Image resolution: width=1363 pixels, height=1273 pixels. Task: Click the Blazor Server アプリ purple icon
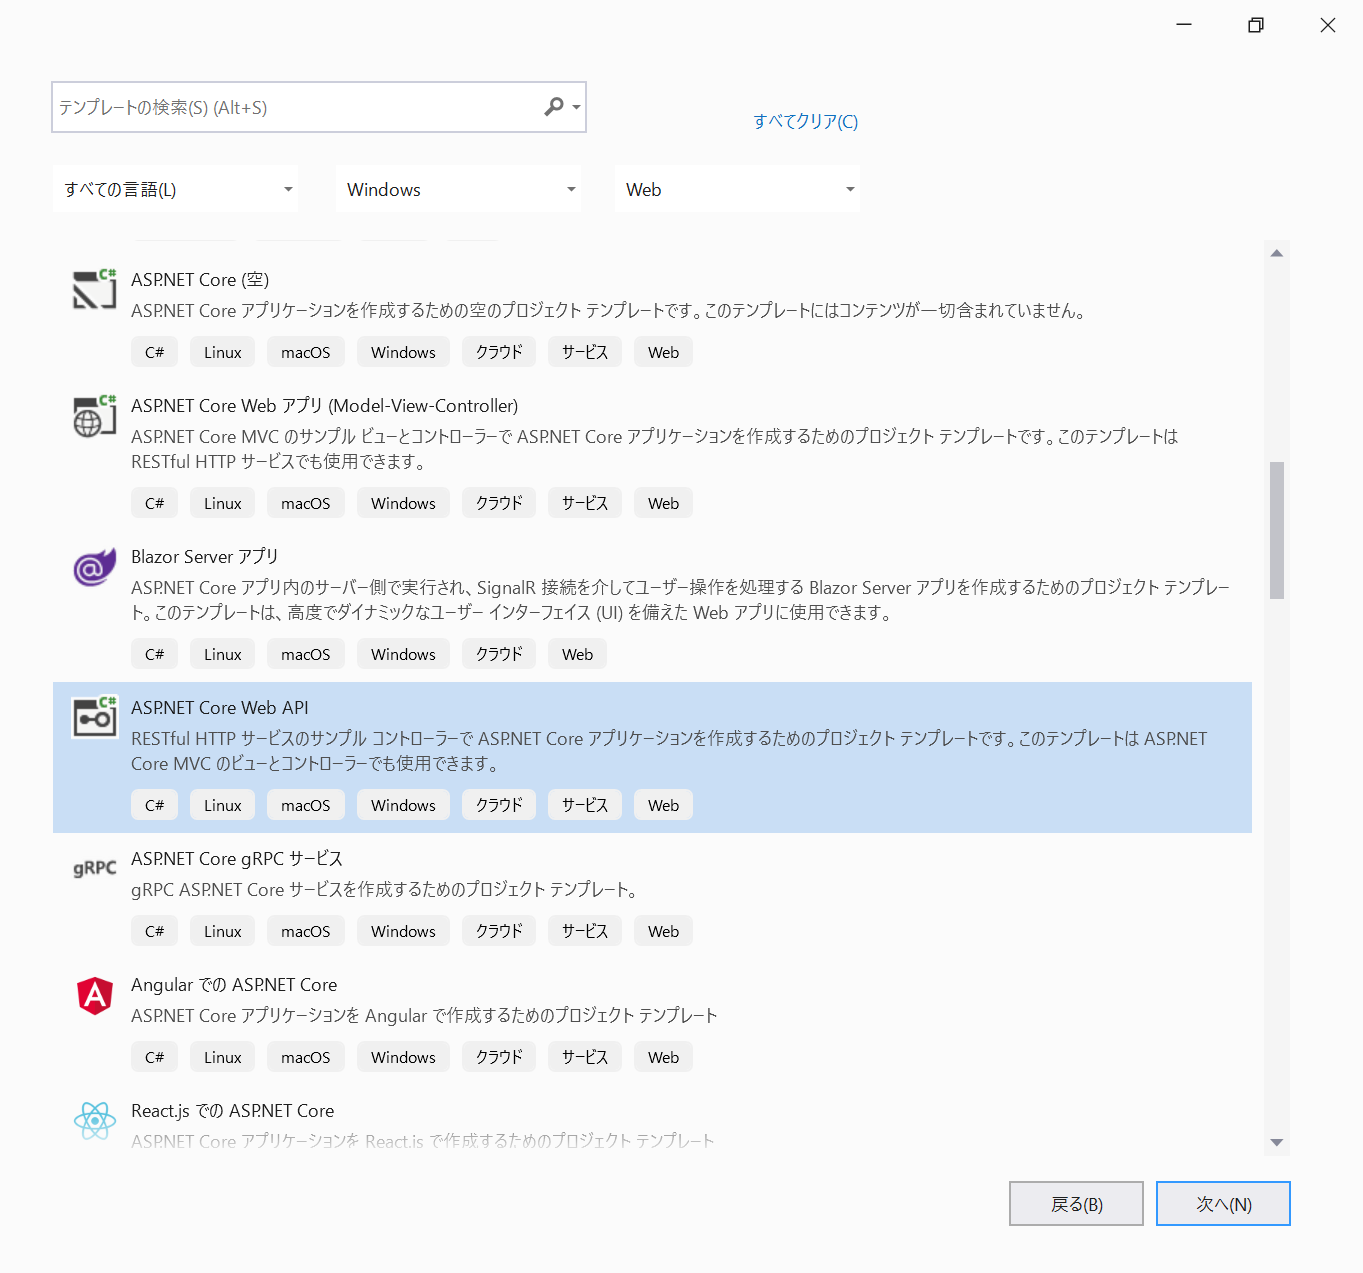click(95, 567)
